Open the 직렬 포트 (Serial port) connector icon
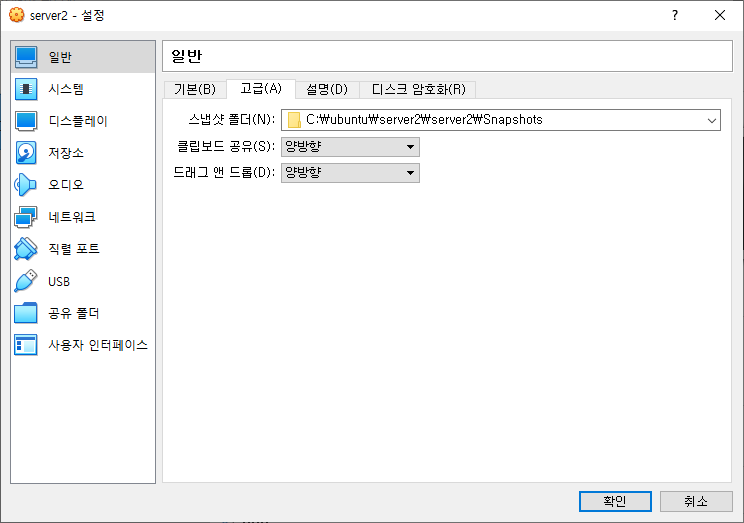744x523 pixels. [x=26, y=249]
